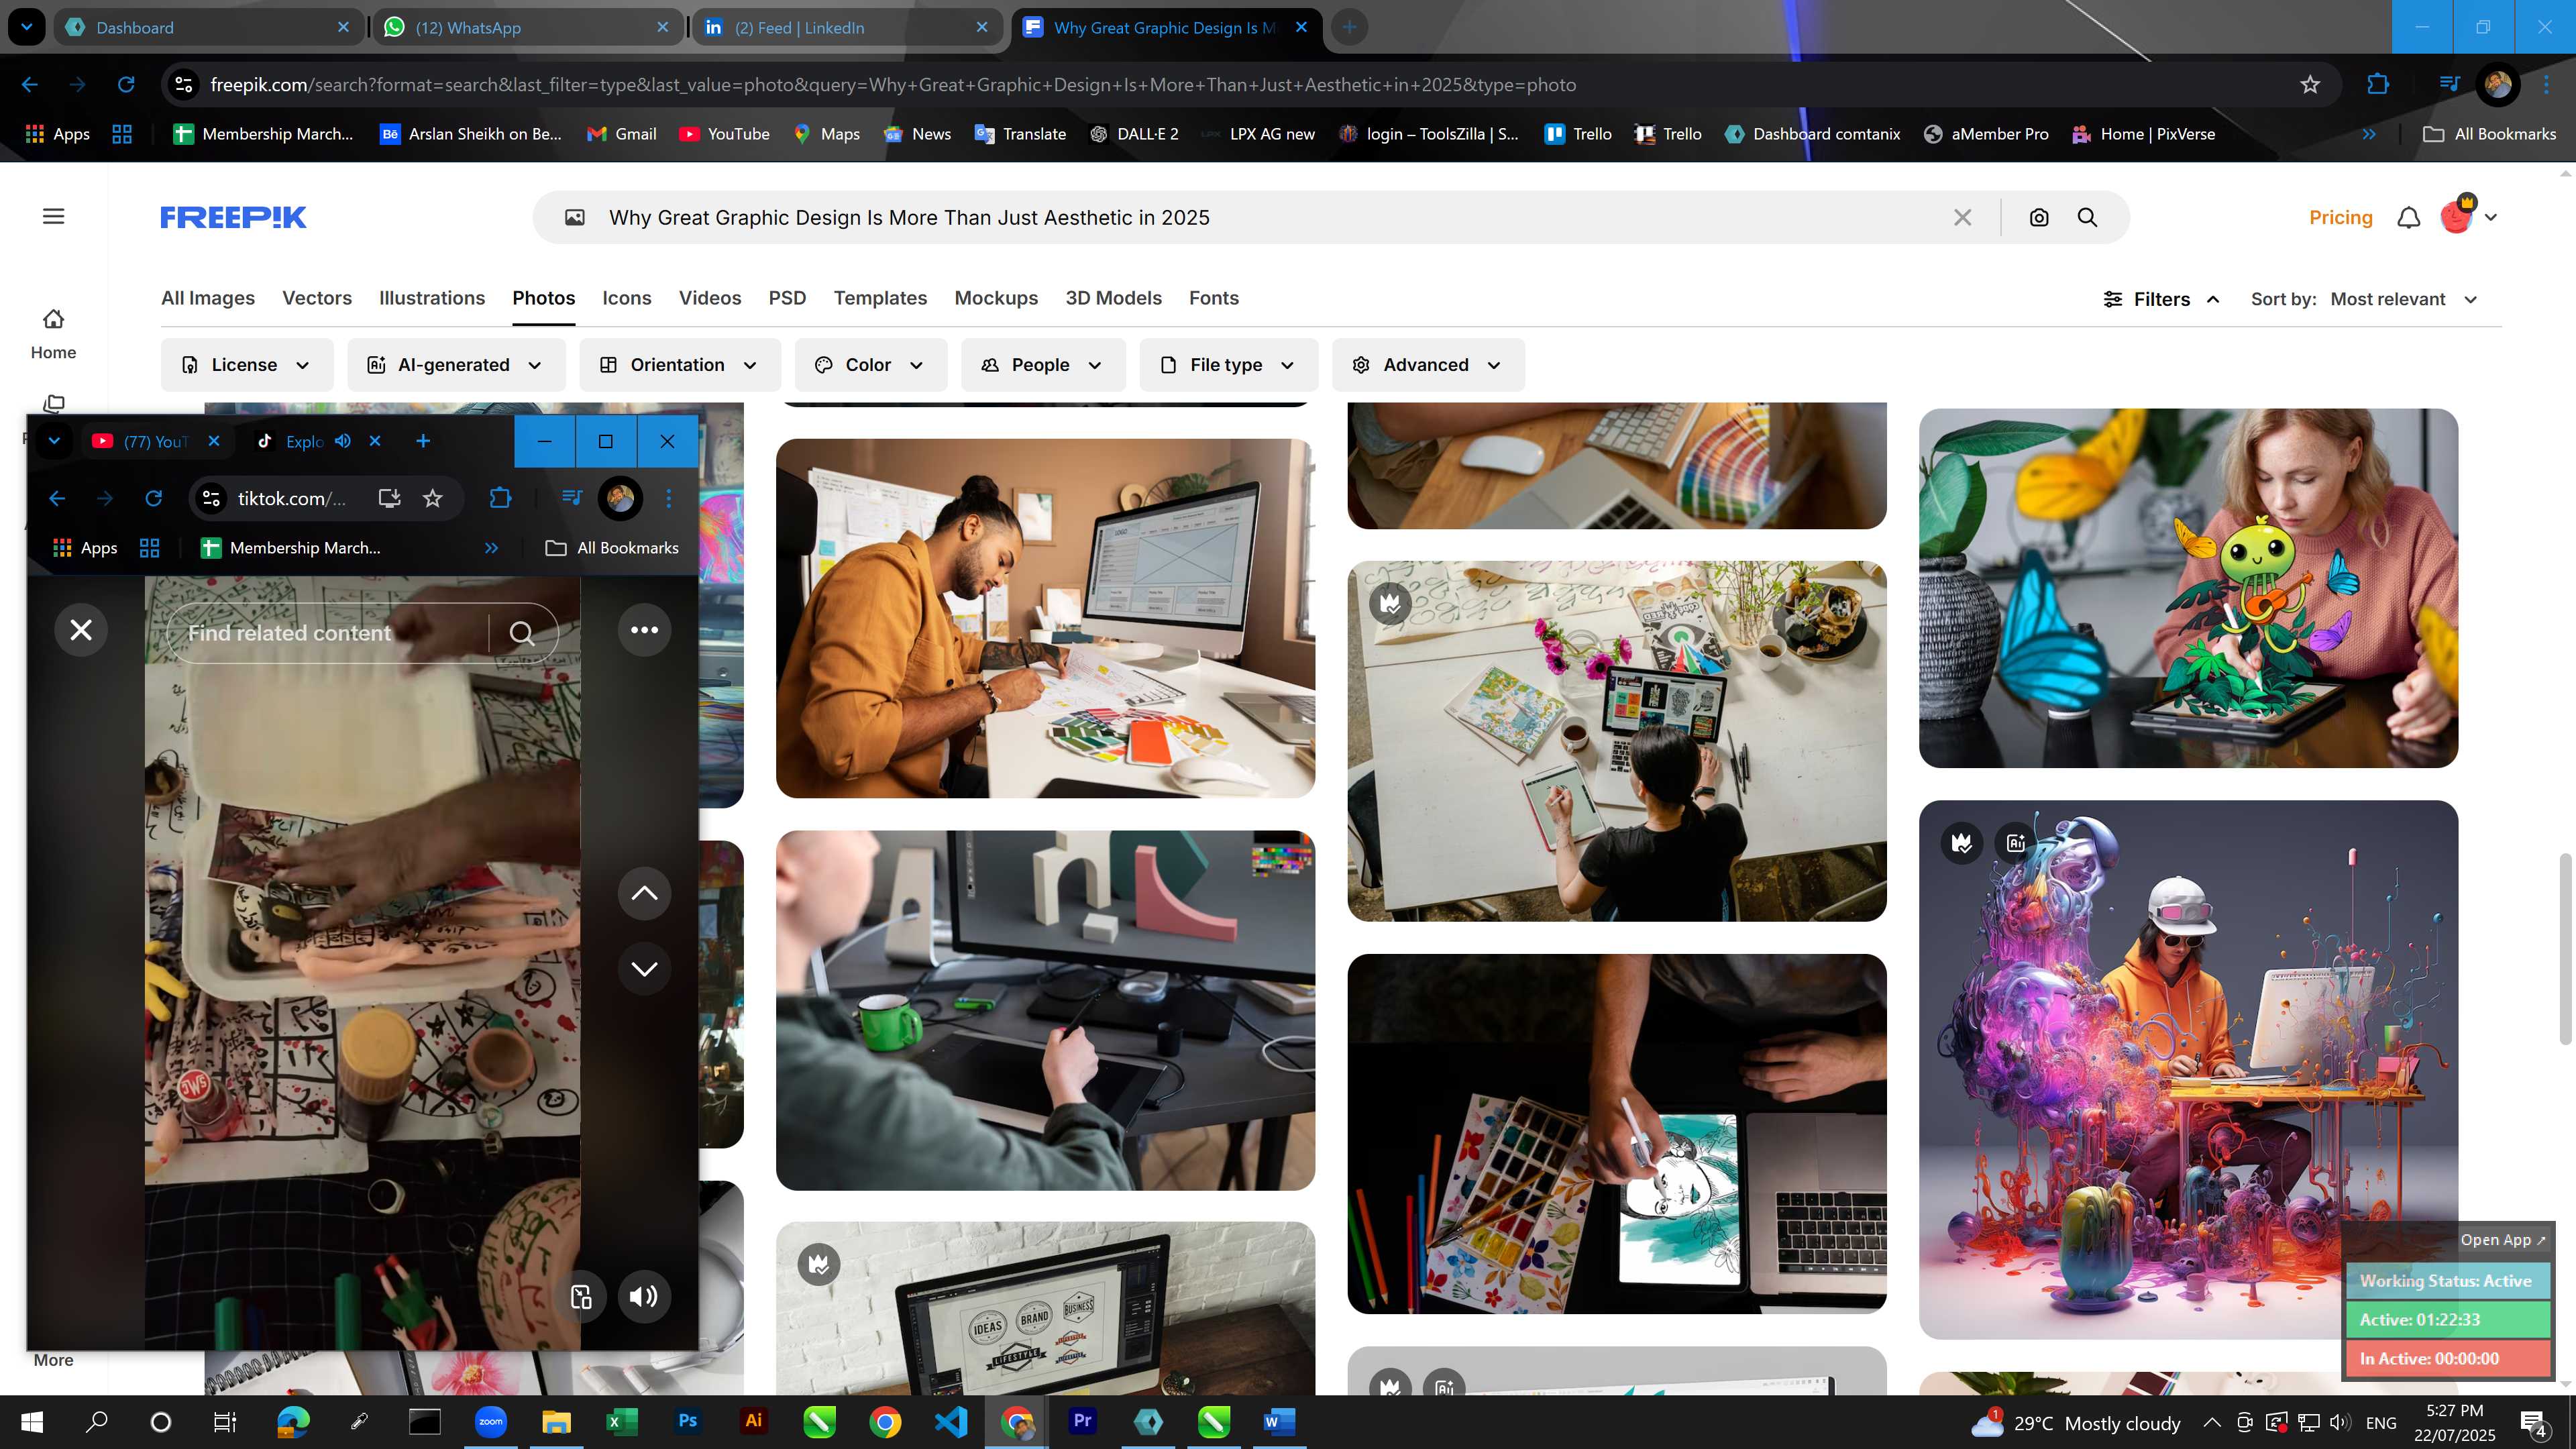This screenshot has width=2576, height=1449.
Task: Go to Home in Freepik sidebar
Action: pos(53,334)
